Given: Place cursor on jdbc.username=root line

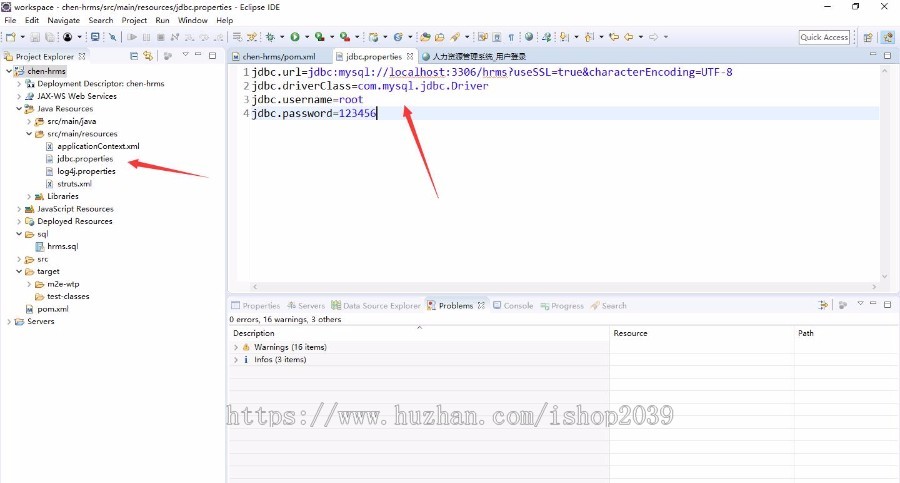Looking at the screenshot, I should coord(307,99).
